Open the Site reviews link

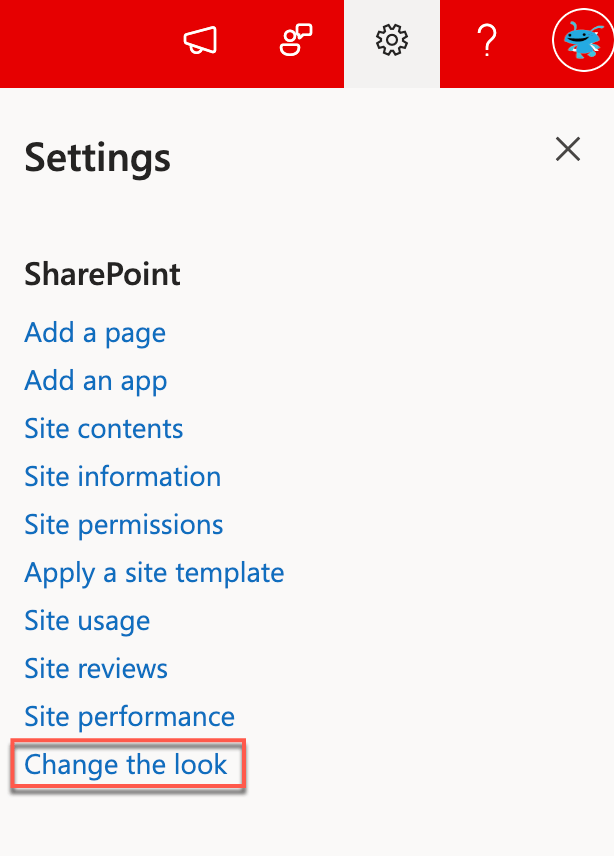tap(96, 669)
